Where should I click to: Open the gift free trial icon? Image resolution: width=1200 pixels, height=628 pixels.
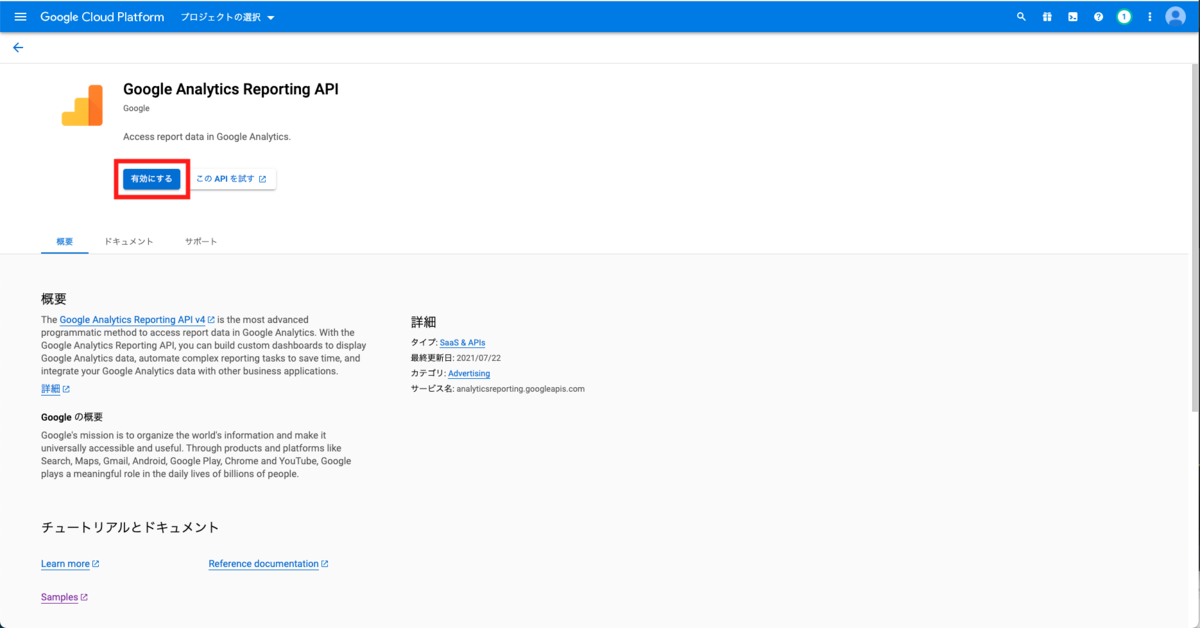pos(1047,17)
